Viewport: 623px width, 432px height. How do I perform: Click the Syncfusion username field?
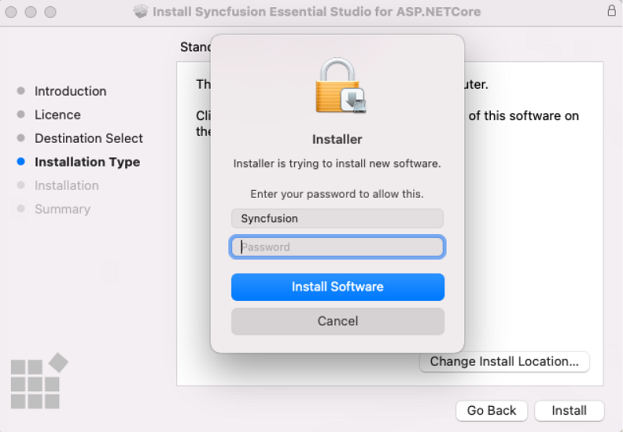(x=337, y=218)
